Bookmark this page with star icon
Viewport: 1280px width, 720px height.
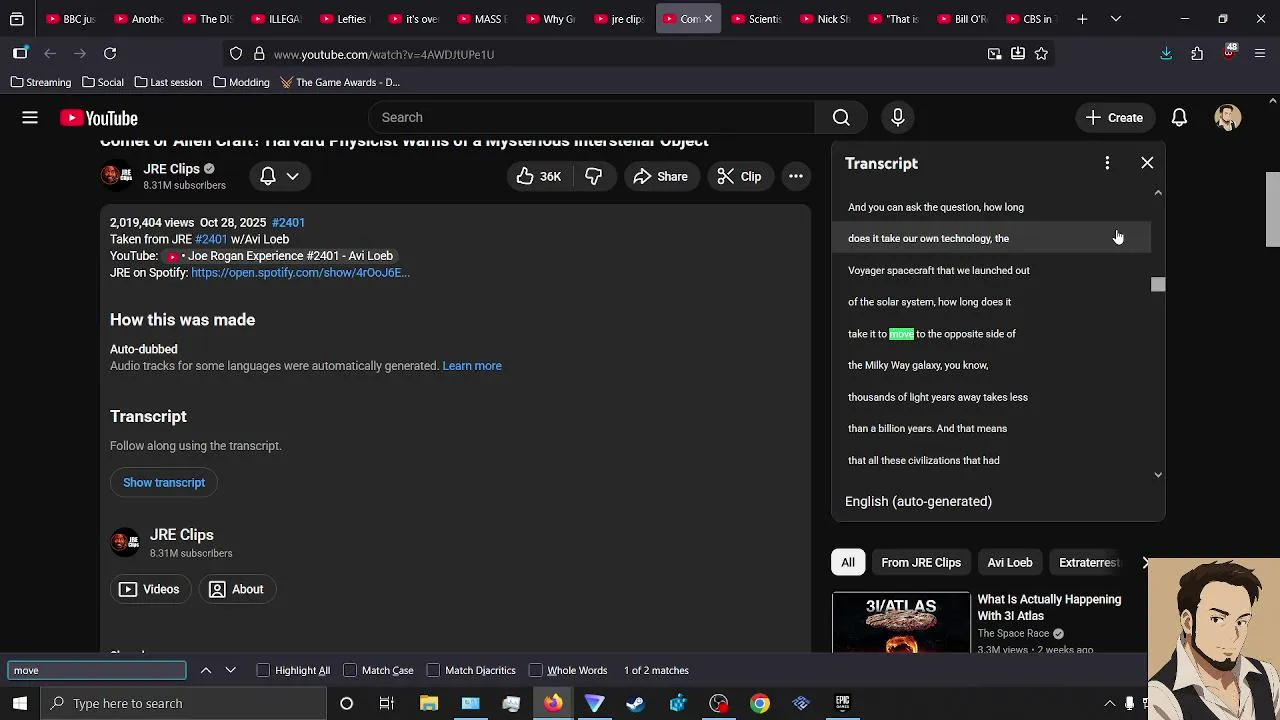(x=1041, y=54)
